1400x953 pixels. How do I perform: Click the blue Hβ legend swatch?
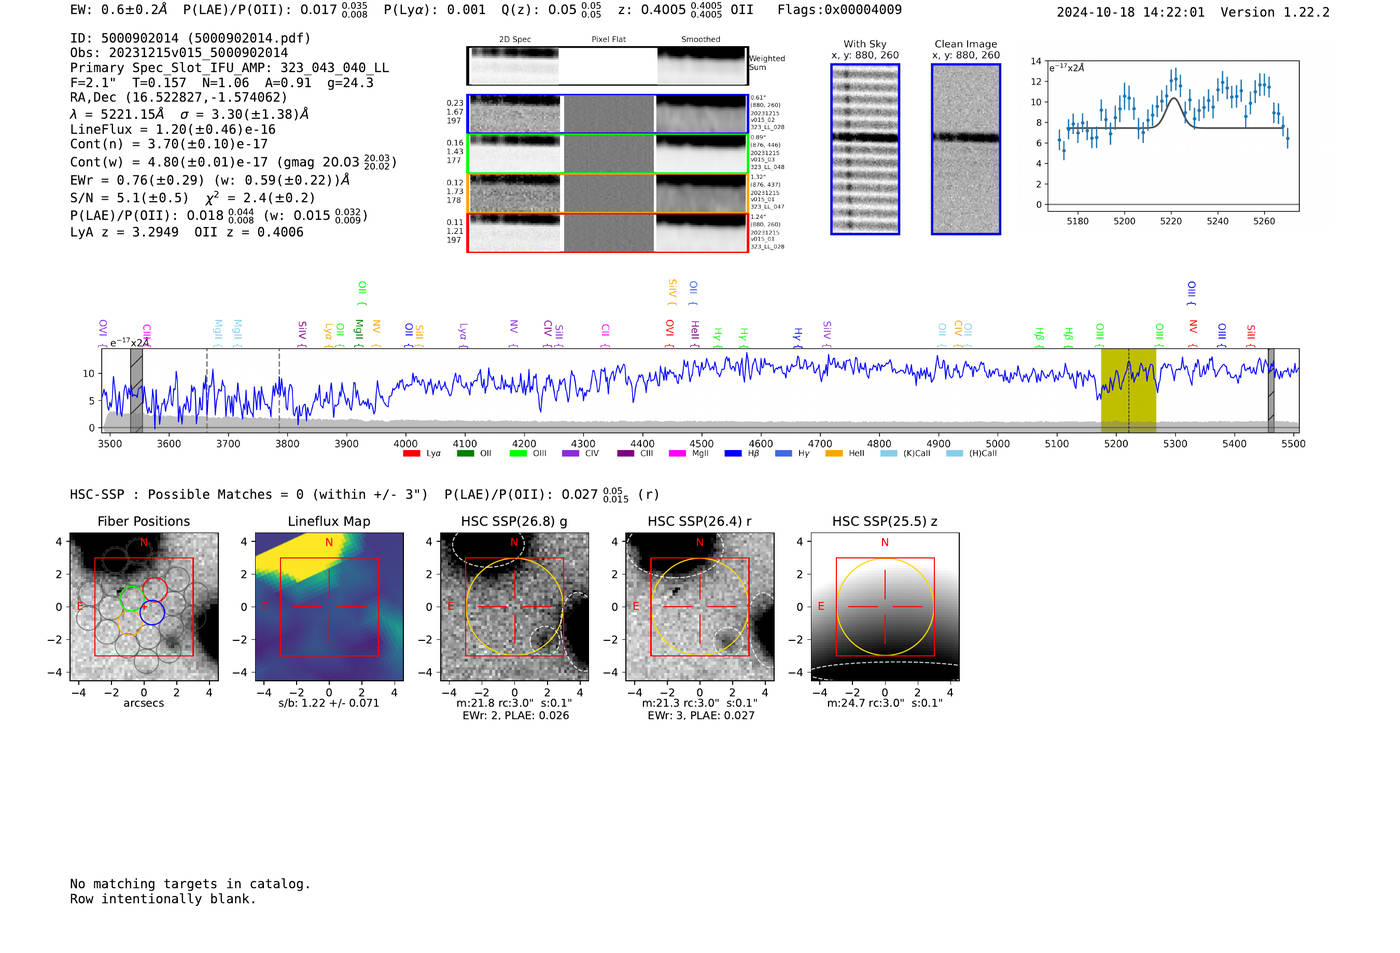point(733,454)
